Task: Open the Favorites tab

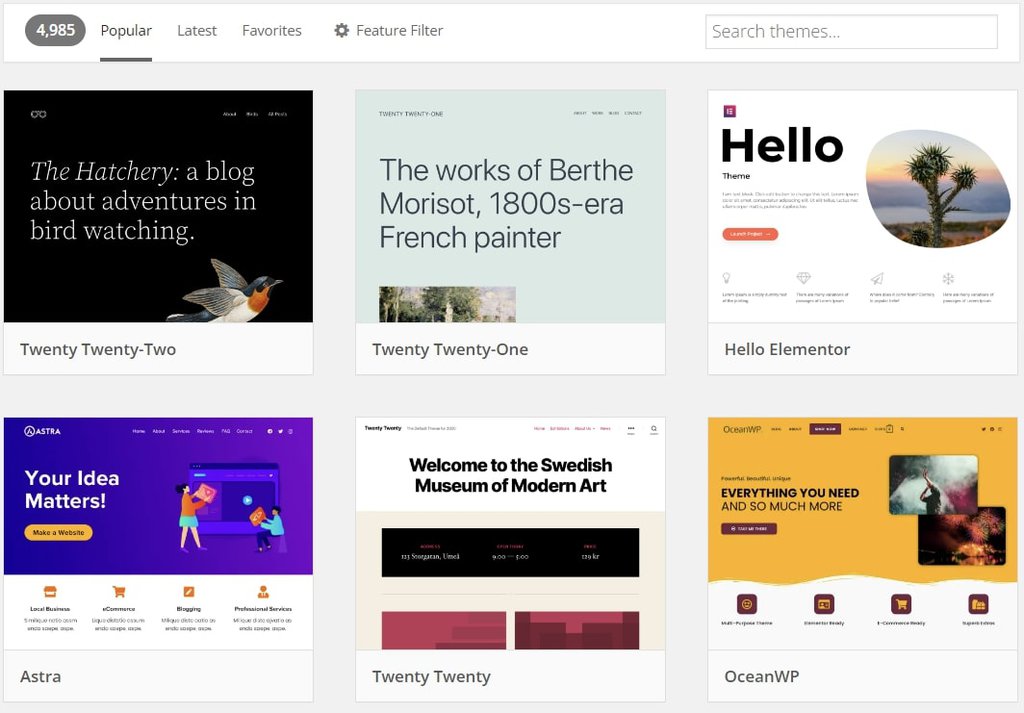Action: (x=271, y=30)
